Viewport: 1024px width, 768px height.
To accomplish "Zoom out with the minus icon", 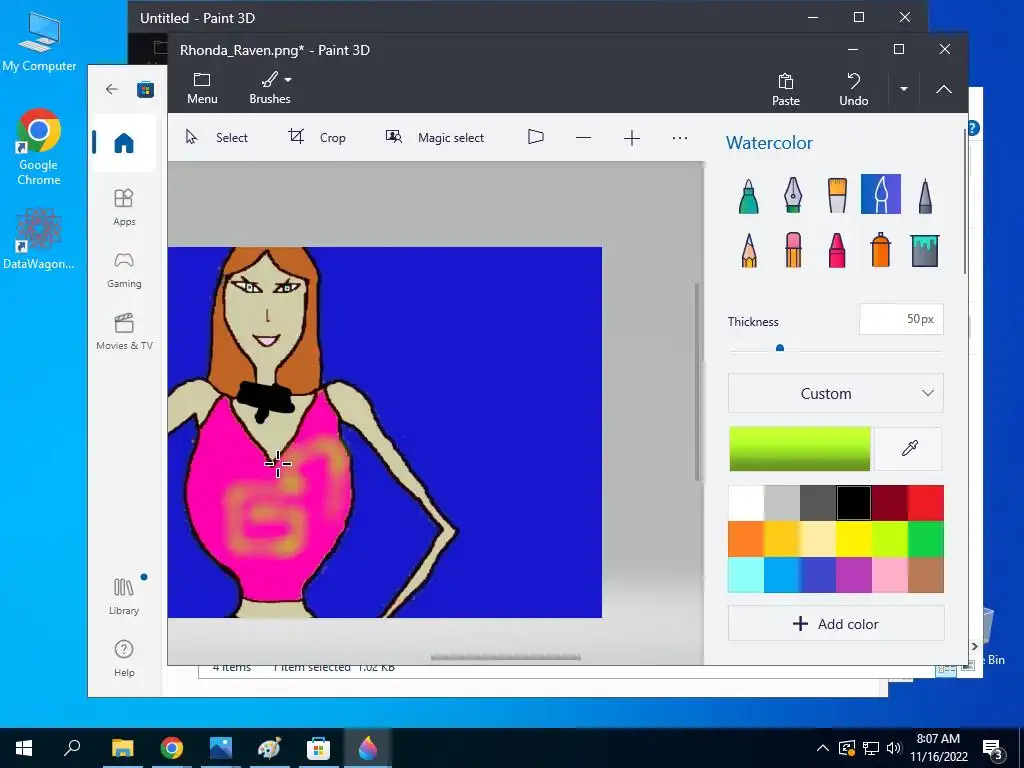I will [584, 138].
